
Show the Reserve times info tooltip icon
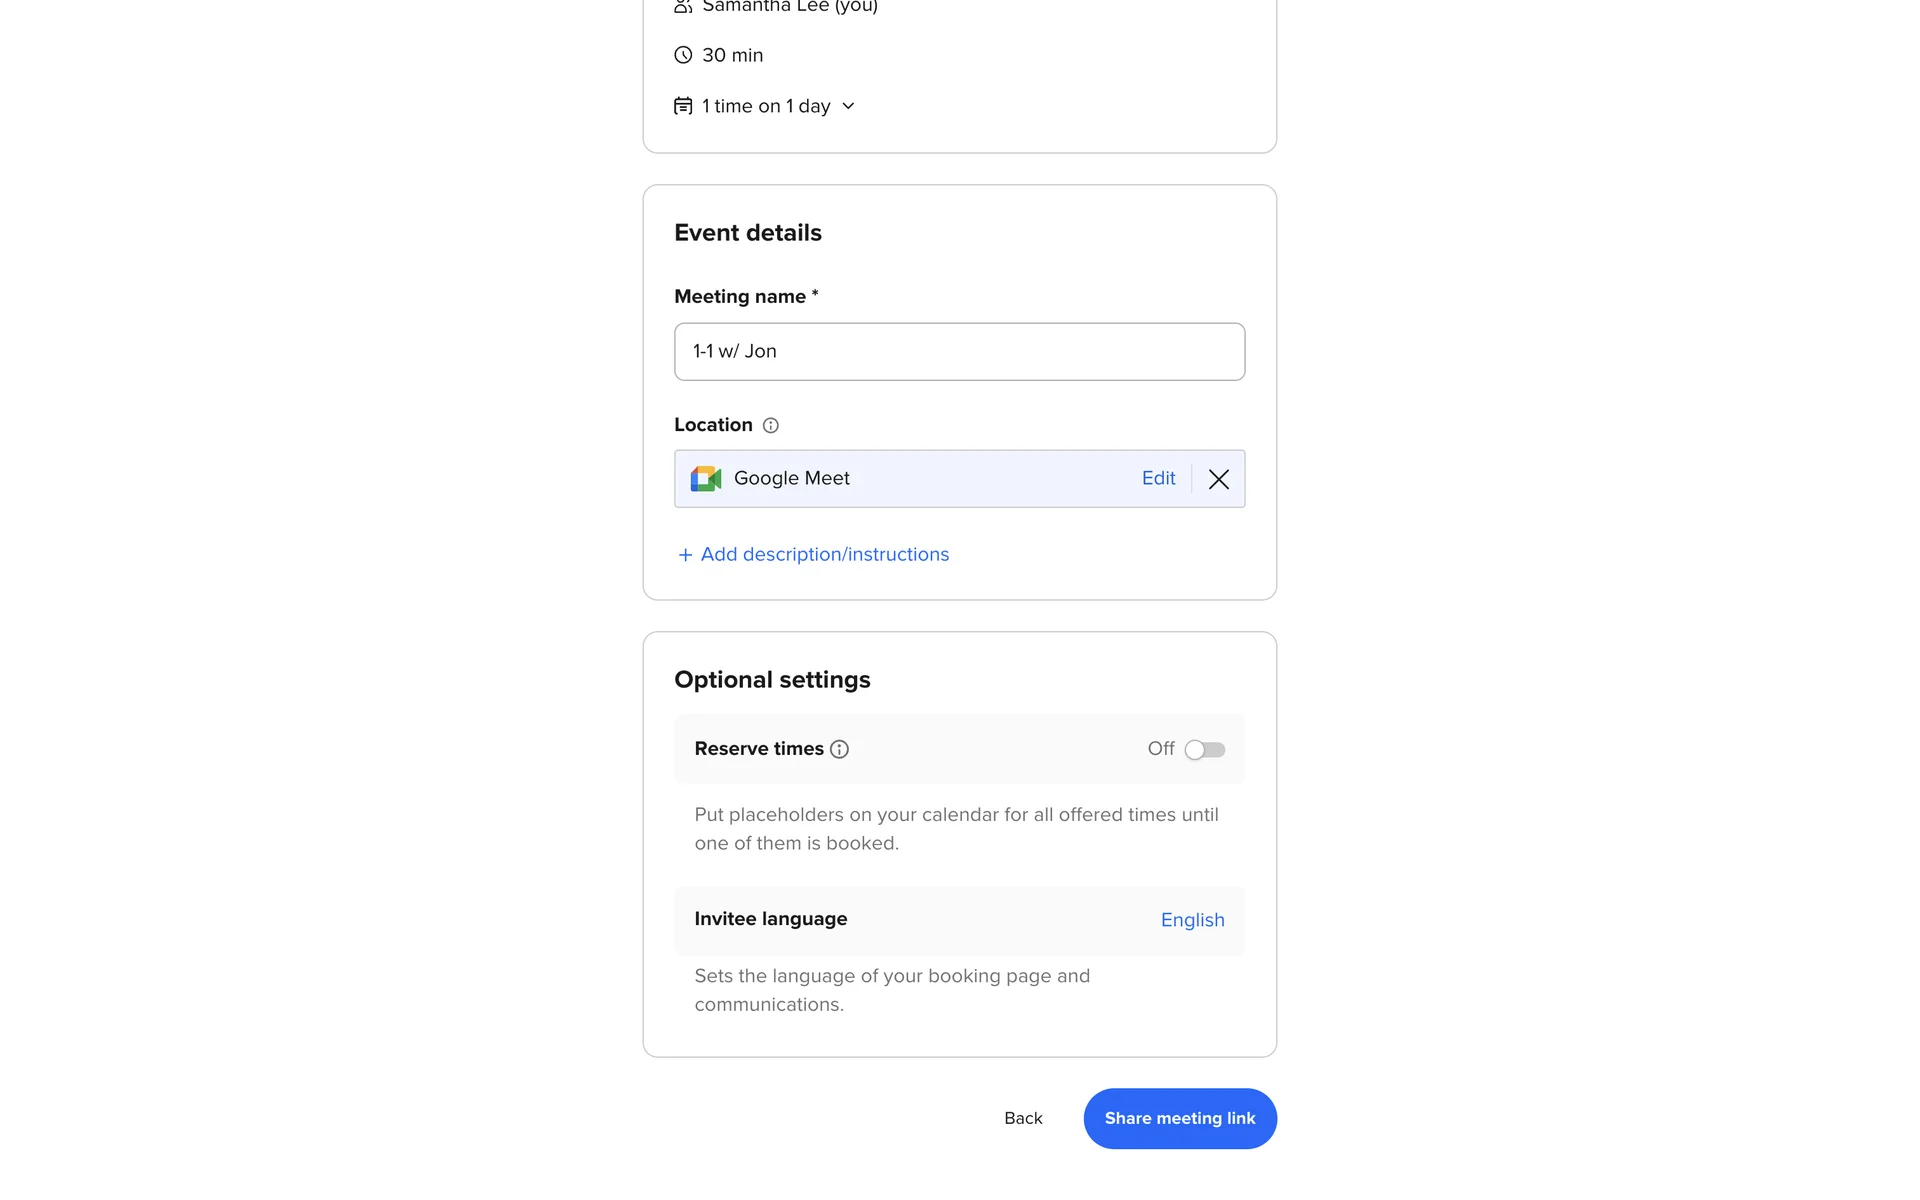(x=840, y=749)
